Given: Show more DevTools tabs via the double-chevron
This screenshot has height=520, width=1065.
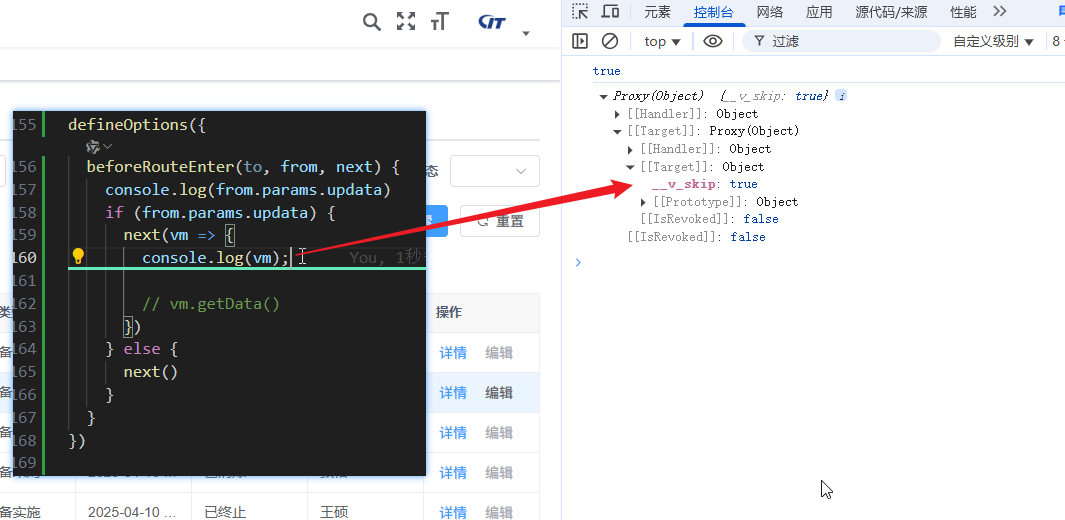Looking at the screenshot, I should (999, 12).
